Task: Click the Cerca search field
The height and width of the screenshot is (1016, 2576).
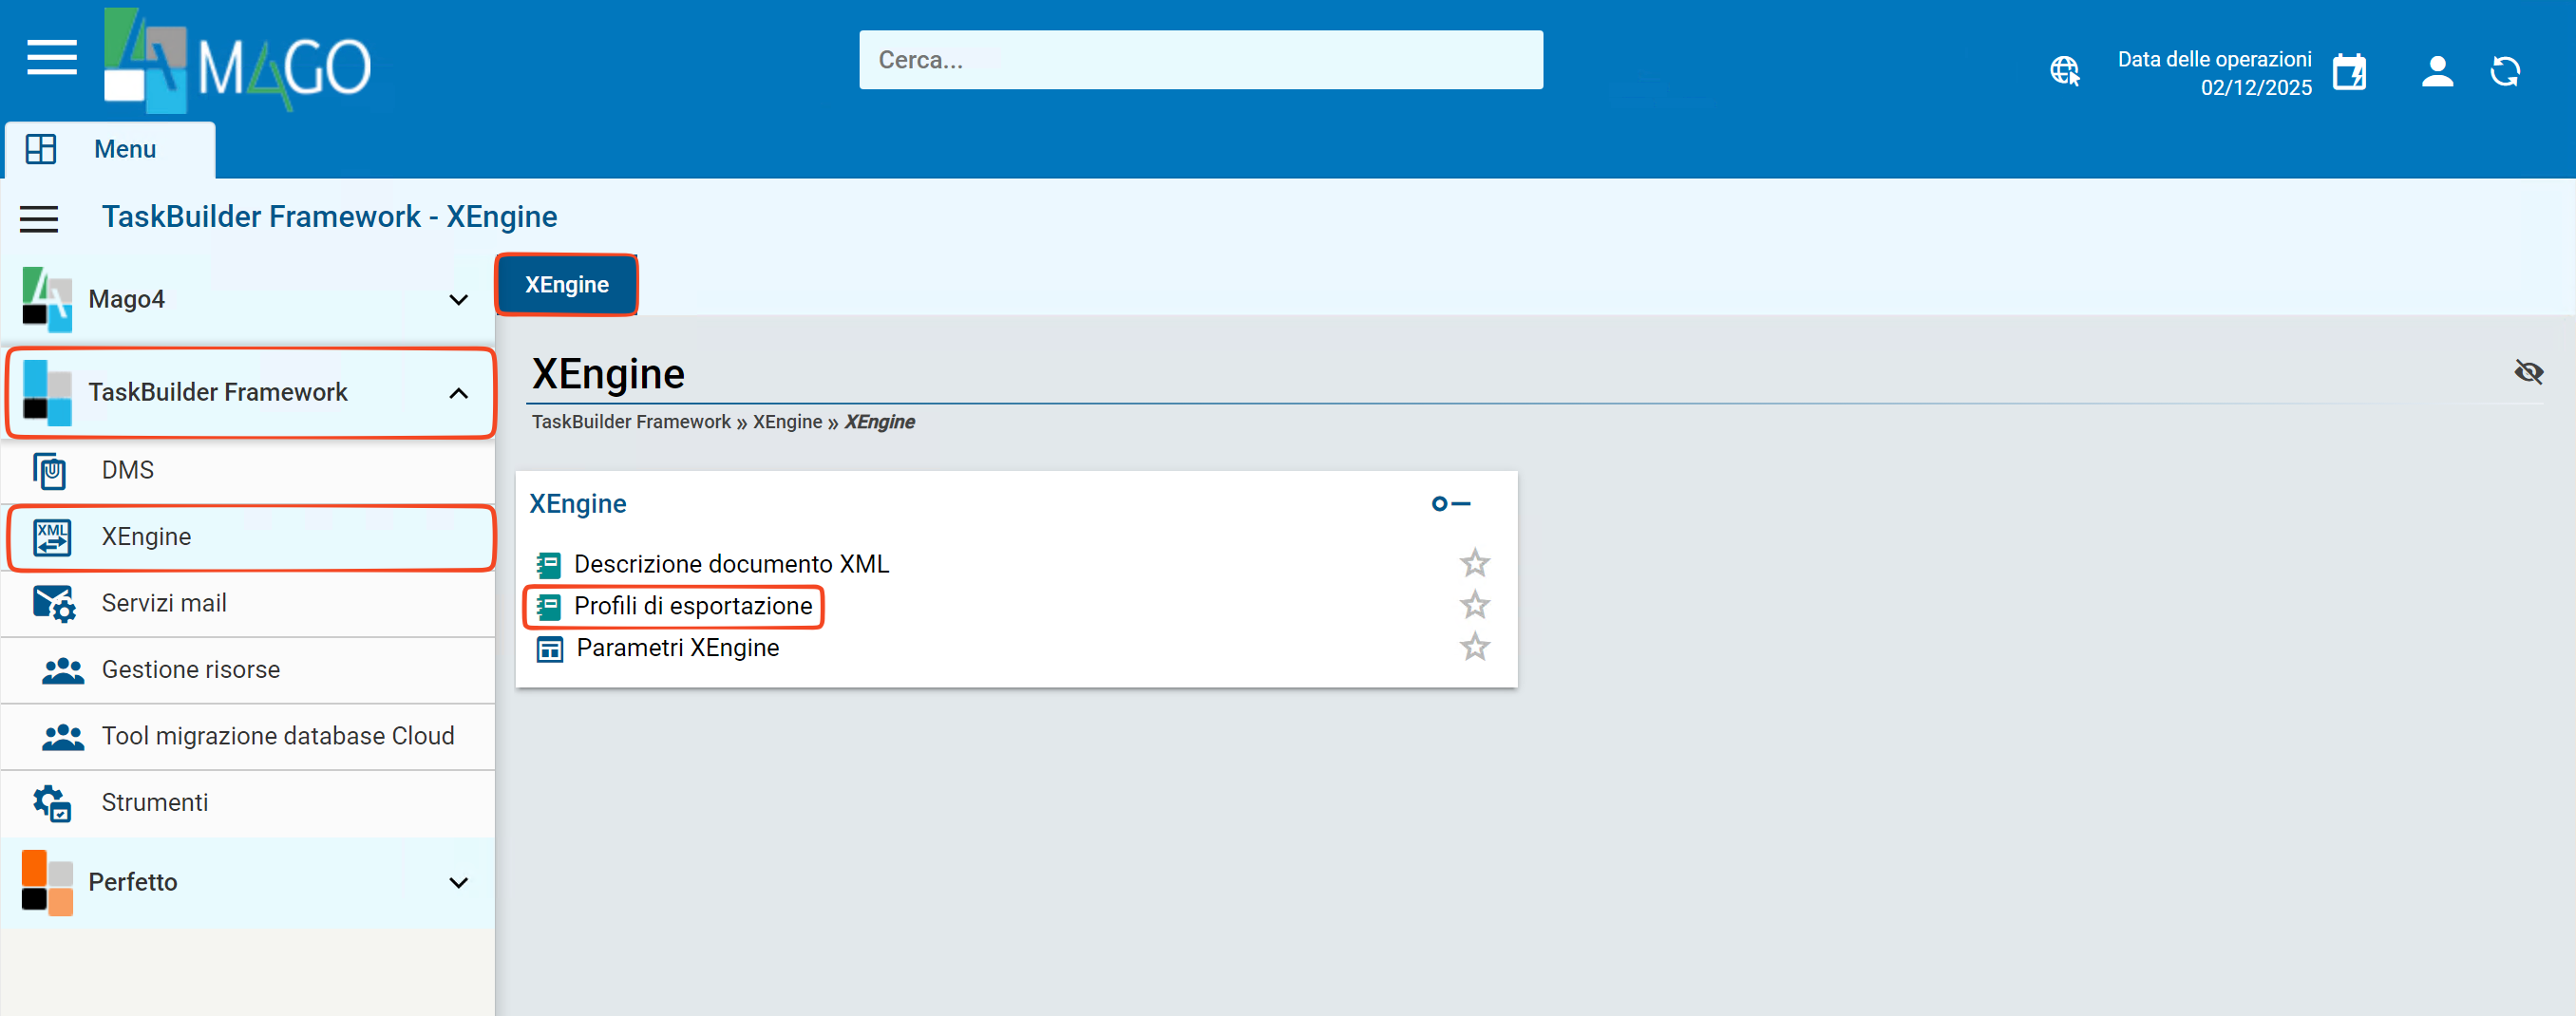Action: pos(1201,60)
